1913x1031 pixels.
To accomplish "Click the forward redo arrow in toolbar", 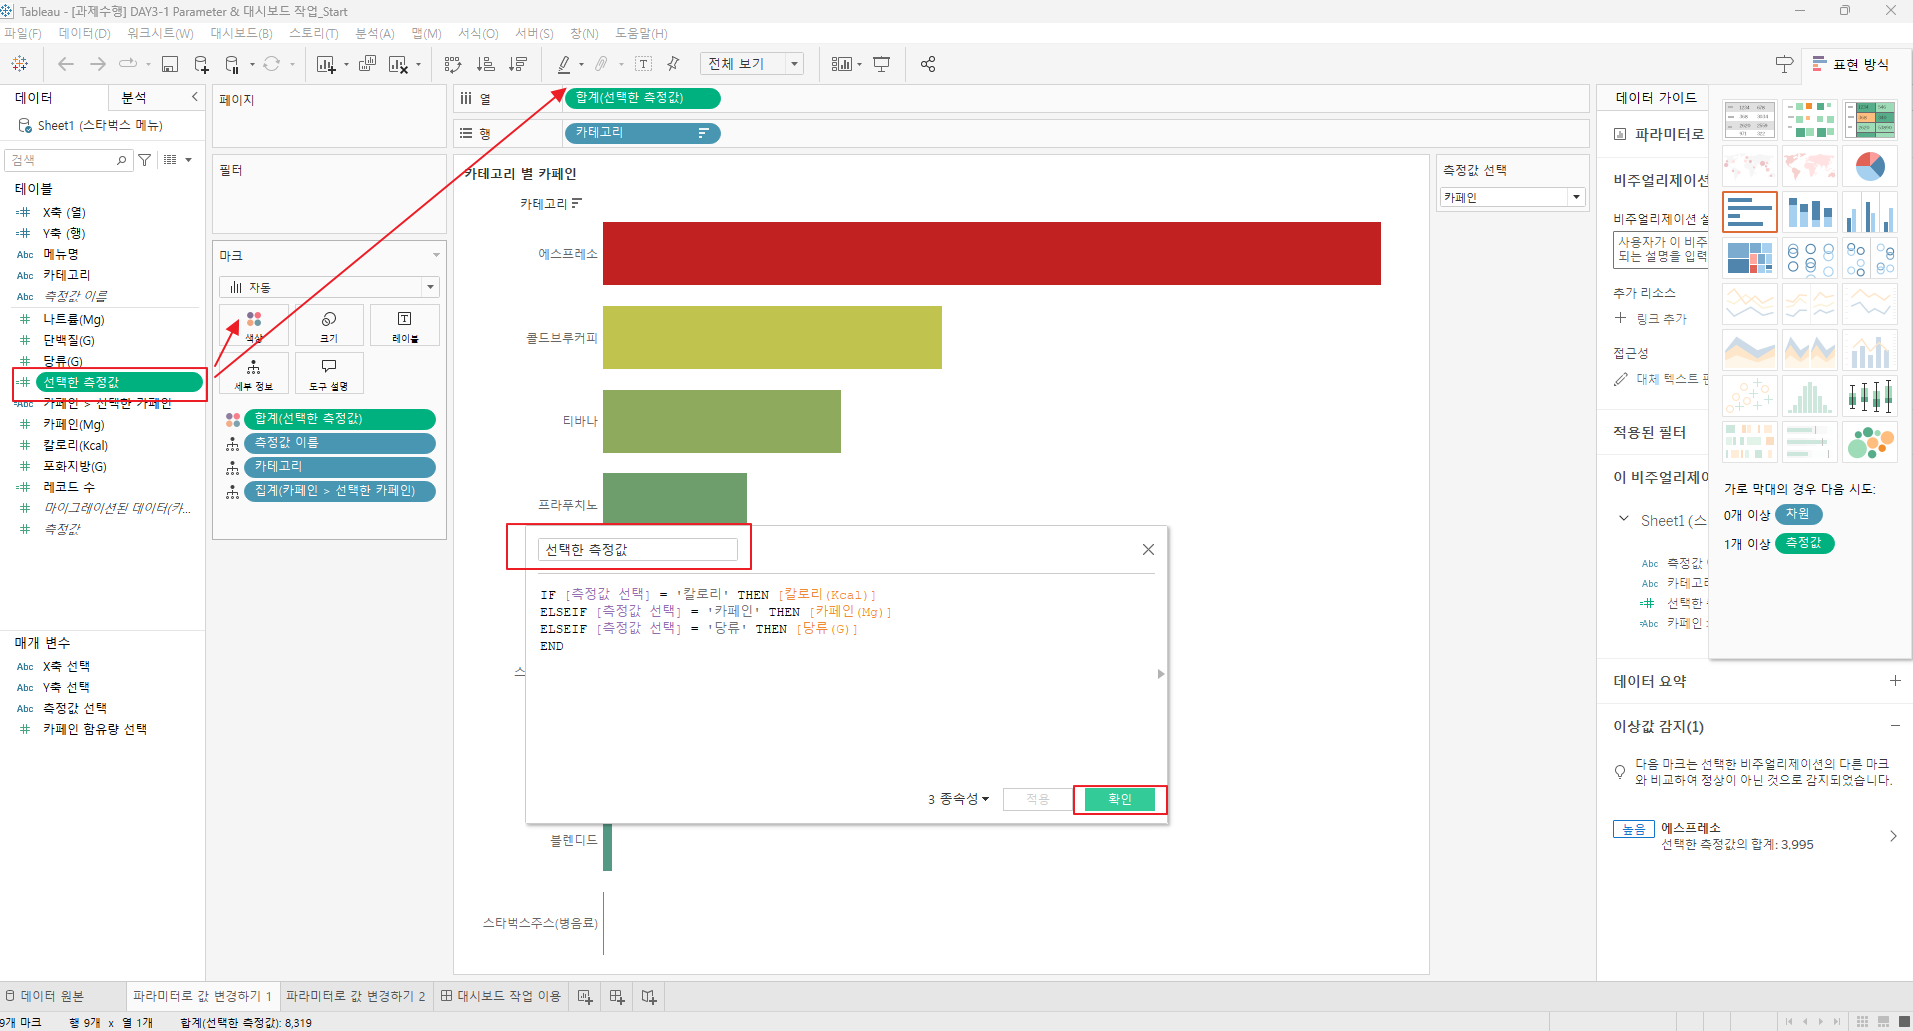I will [x=98, y=64].
